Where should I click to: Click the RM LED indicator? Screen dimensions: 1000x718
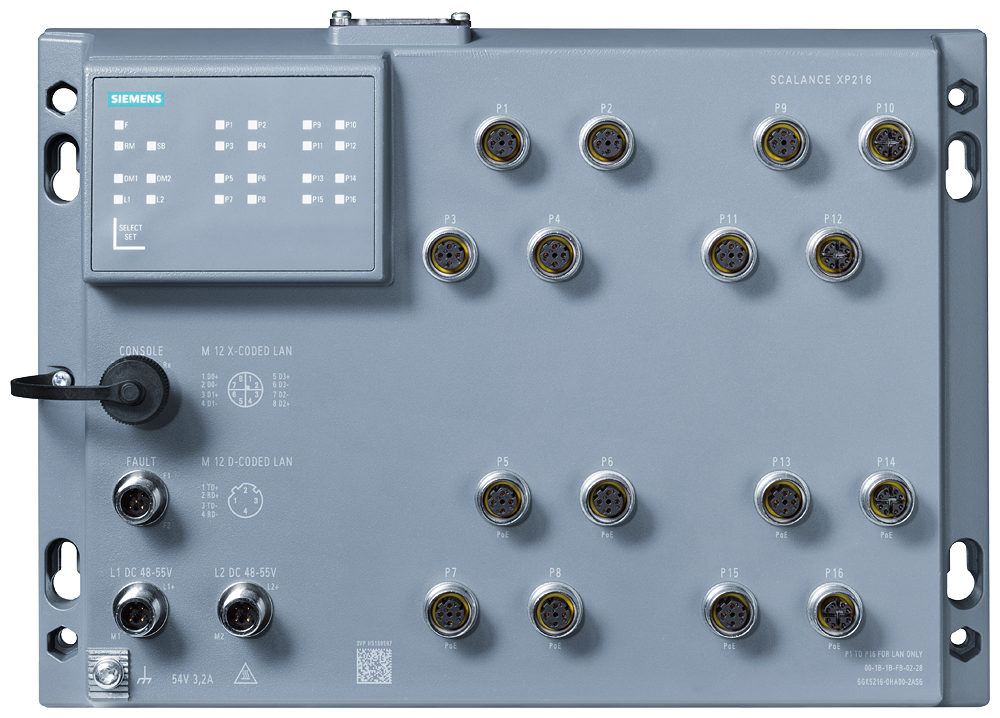click(119, 146)
